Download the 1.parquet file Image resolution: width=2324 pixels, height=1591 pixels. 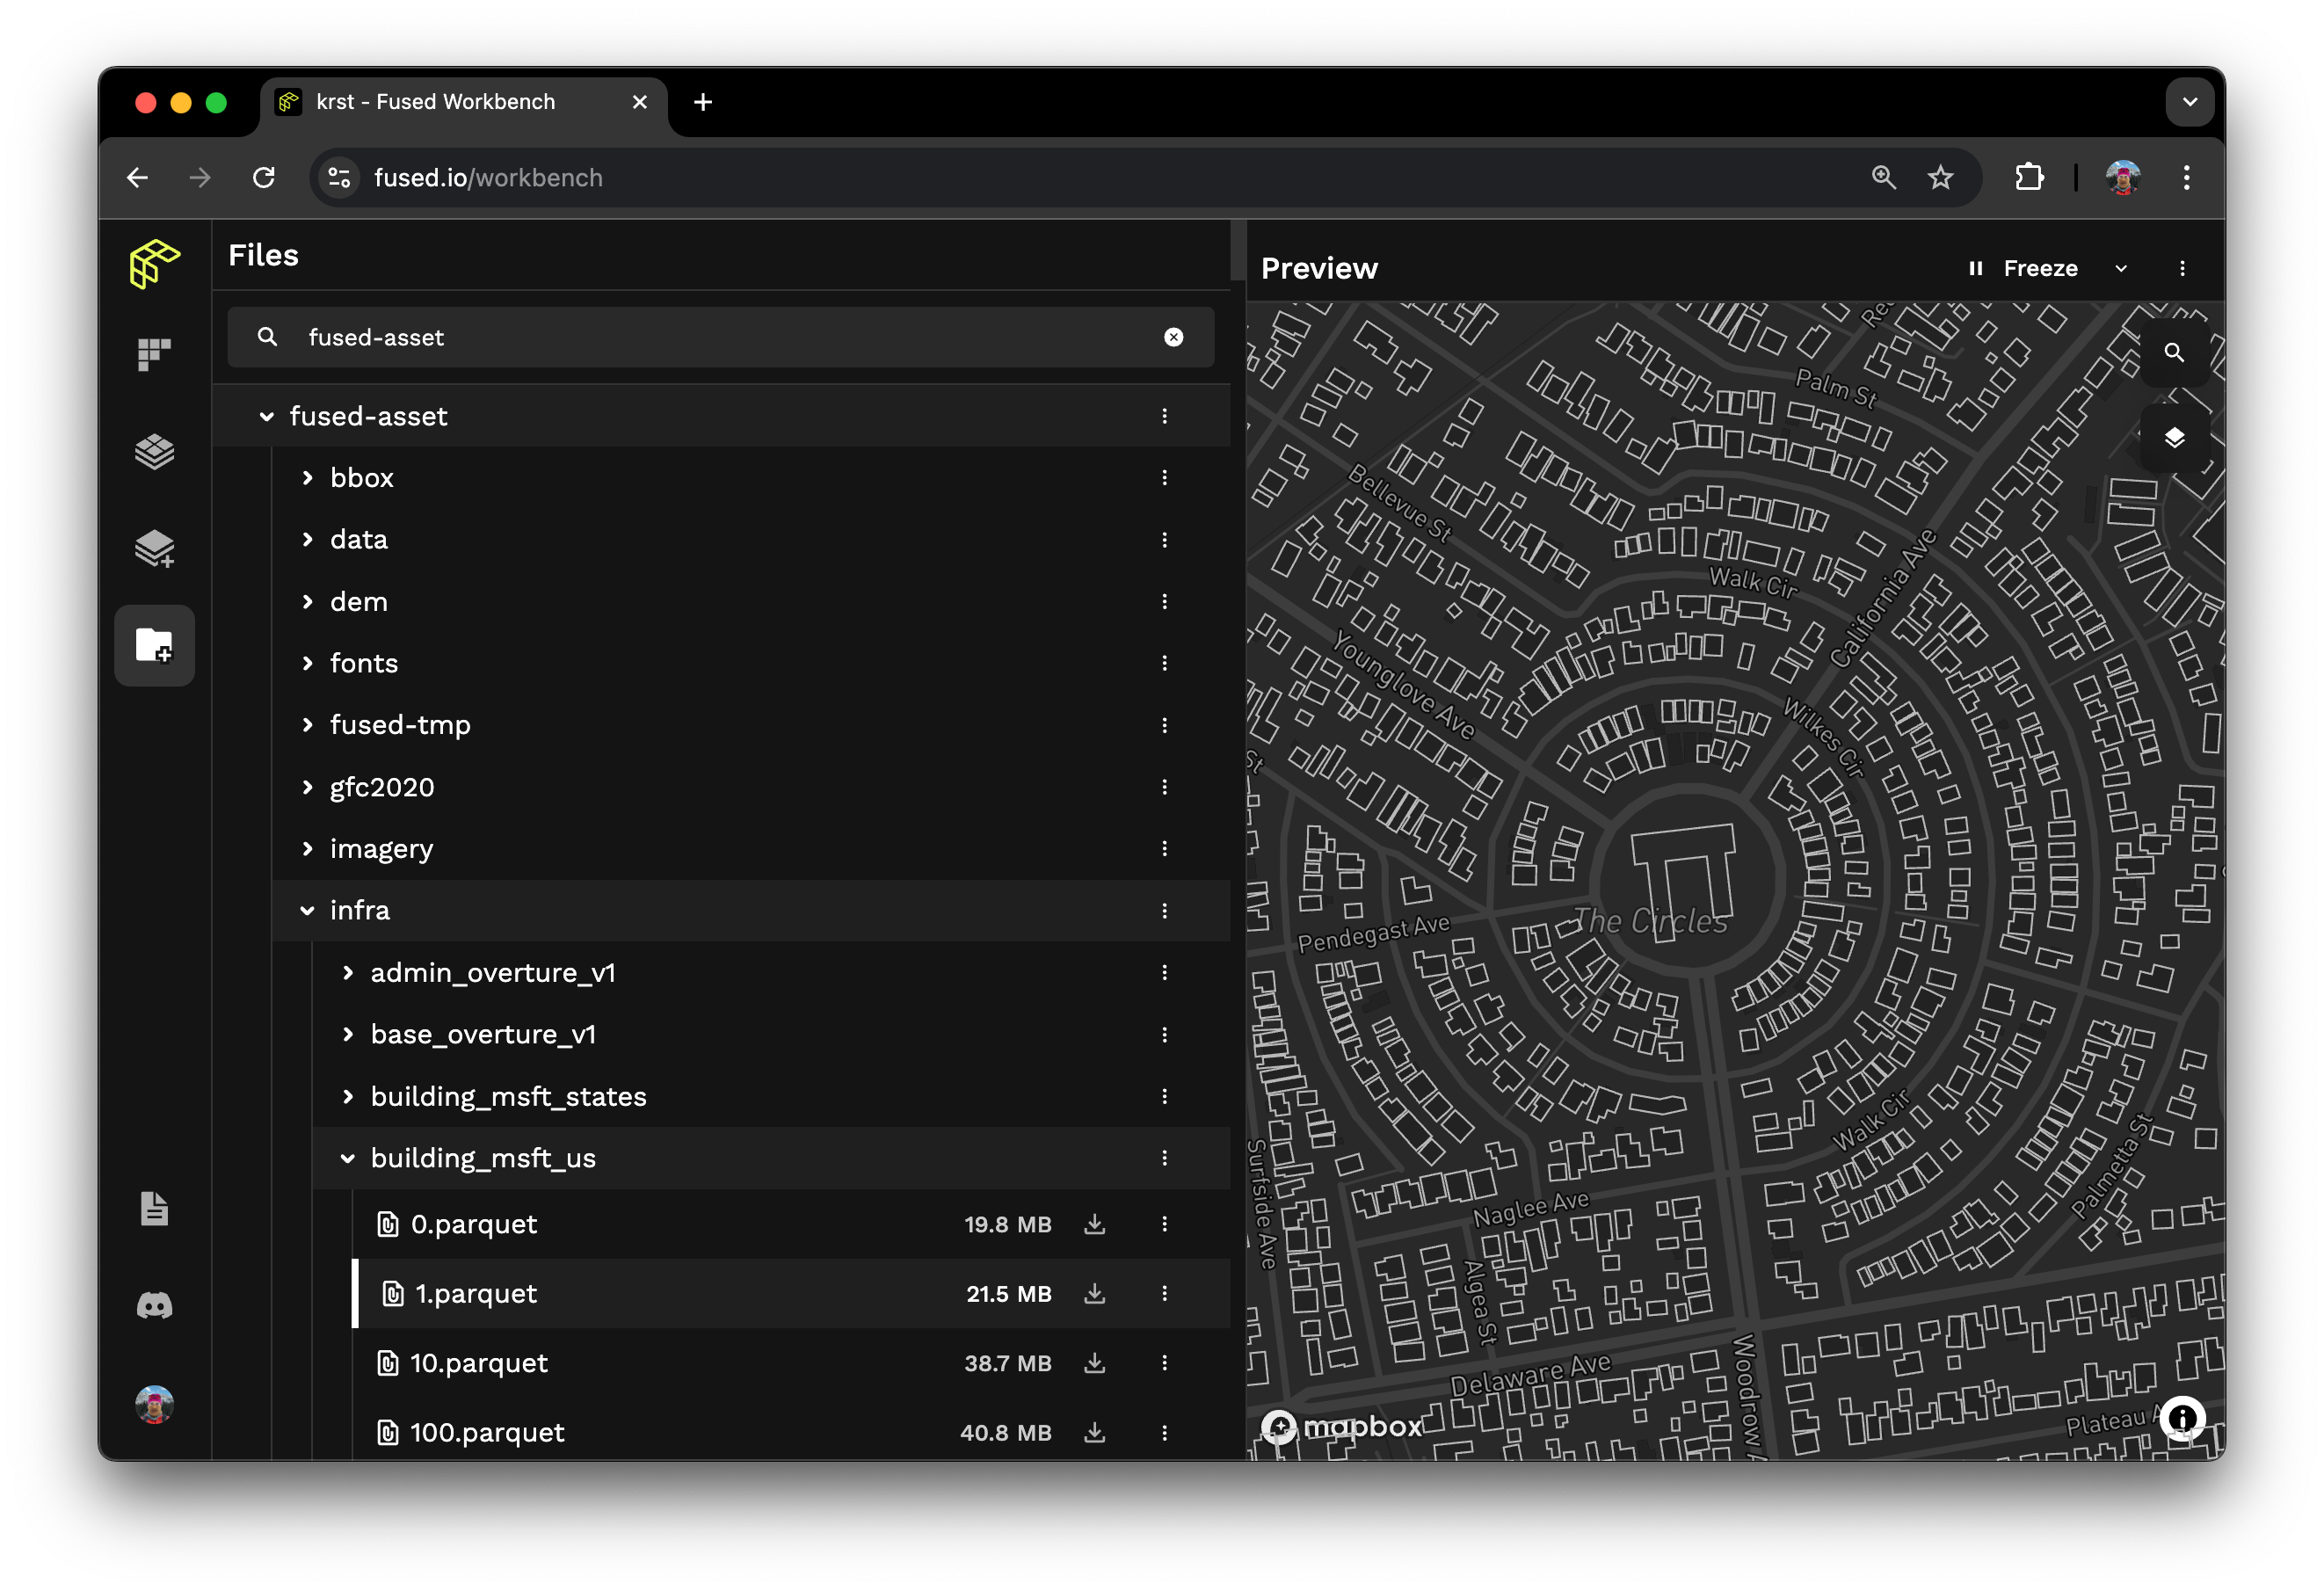[x=1095, y=1293]
